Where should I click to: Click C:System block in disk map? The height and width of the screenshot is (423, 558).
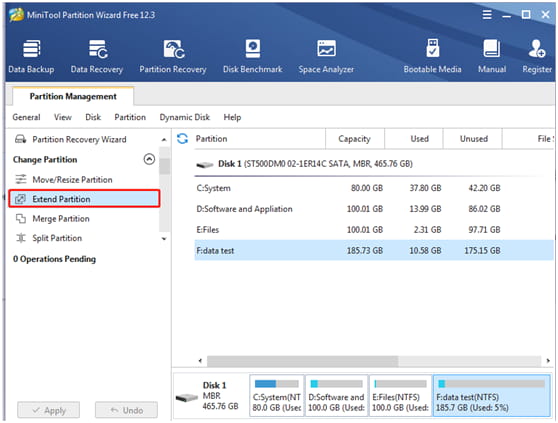pos(277,395)
